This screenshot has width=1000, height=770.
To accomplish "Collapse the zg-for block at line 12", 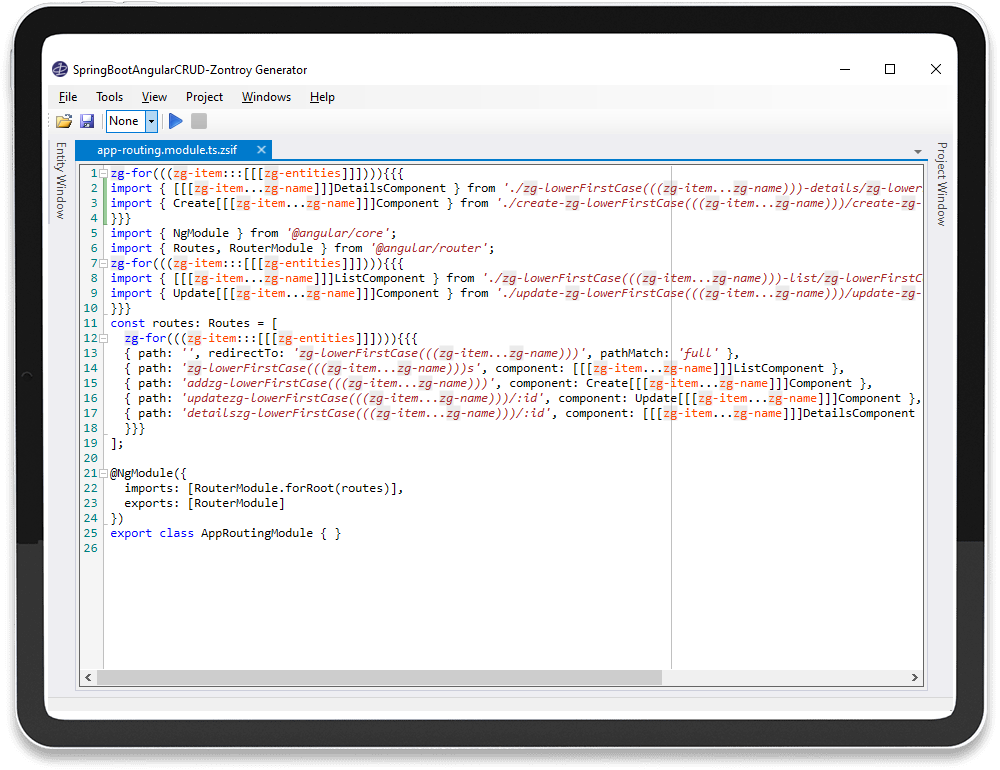I will click(104, 339).
